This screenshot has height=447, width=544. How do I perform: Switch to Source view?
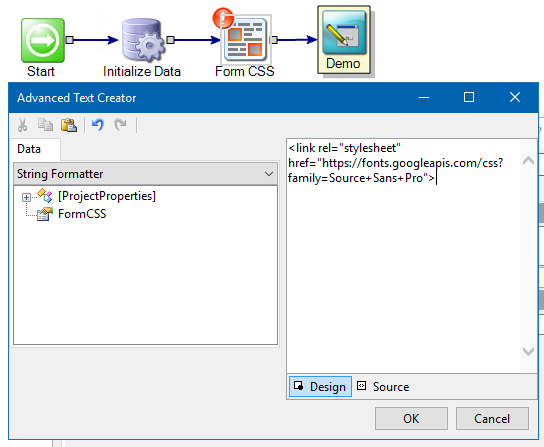pyautogui.click(x=383, y=387)
